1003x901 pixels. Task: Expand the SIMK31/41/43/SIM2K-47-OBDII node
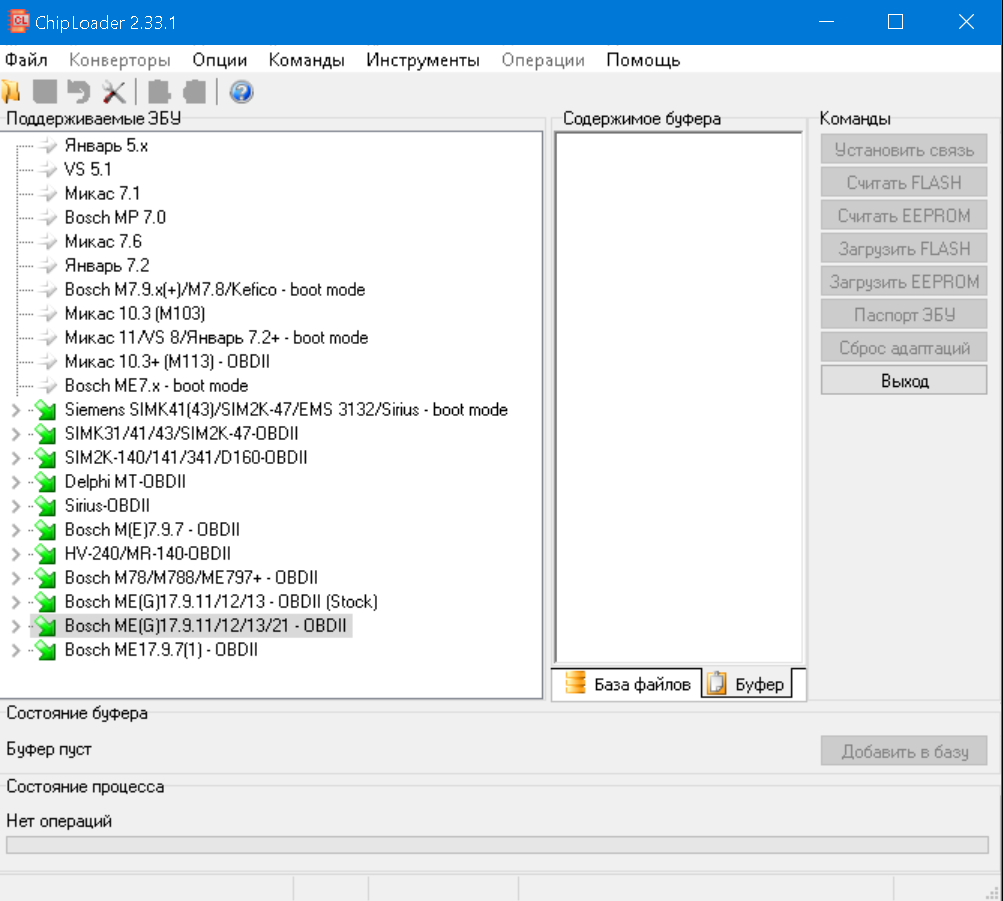coord(15,434)
